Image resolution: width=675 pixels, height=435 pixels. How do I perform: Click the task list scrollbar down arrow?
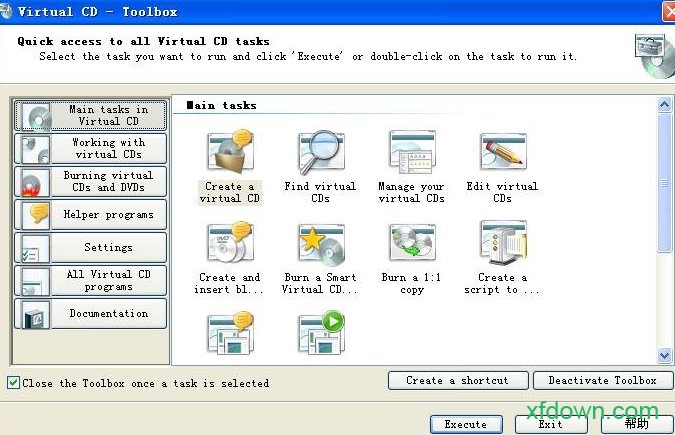tap(664, 355)
